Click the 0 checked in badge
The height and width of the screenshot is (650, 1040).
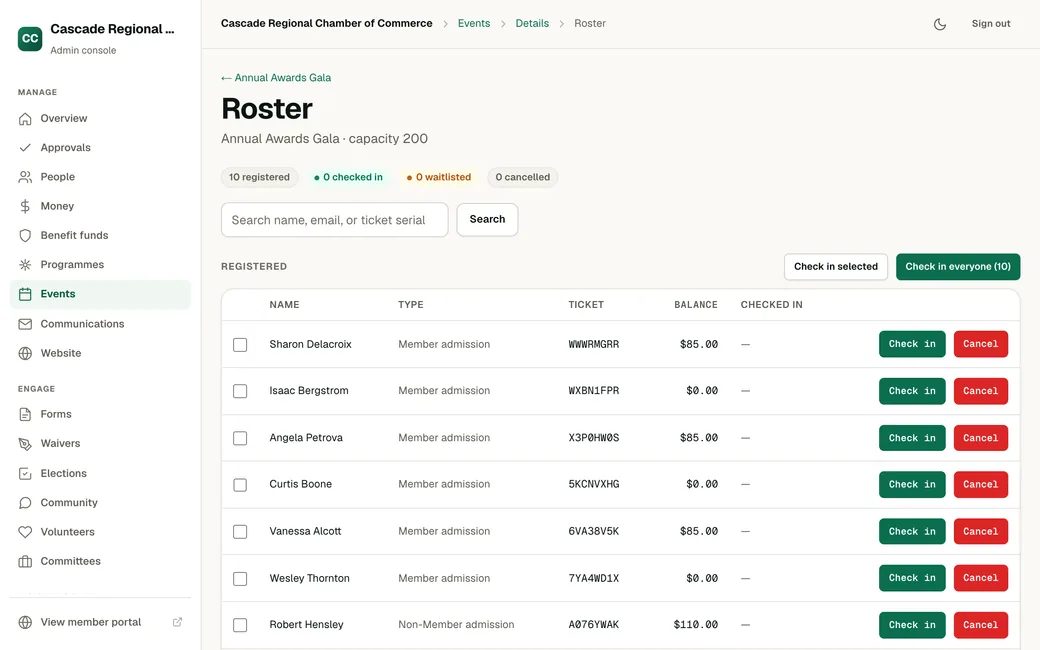pyautogui.click(x=348, y=177)
